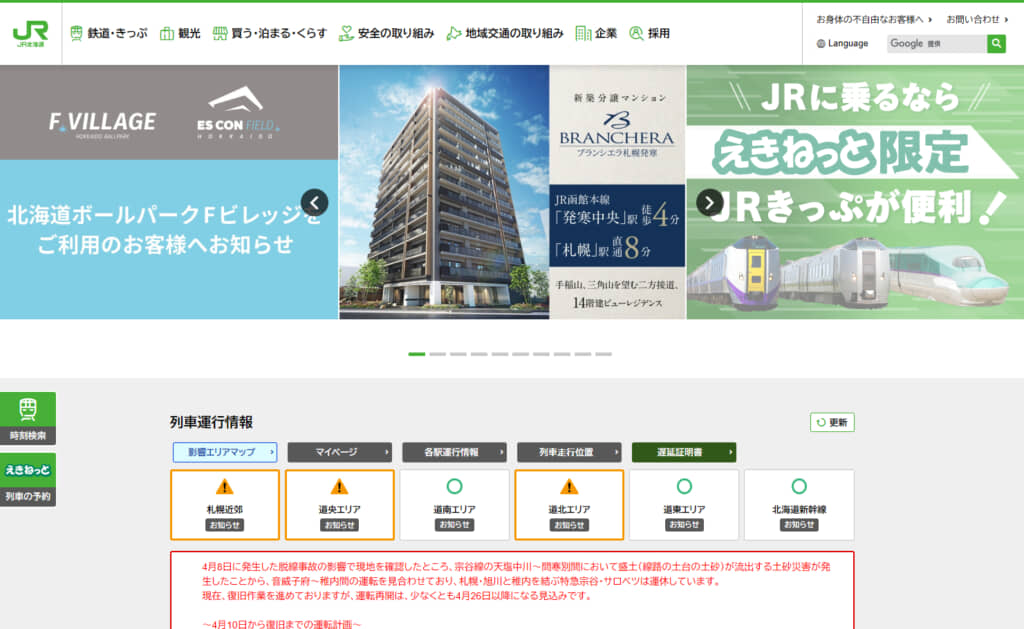Open the マイページ button
Screen dimensions: 1024x629
tap(340, 452)
